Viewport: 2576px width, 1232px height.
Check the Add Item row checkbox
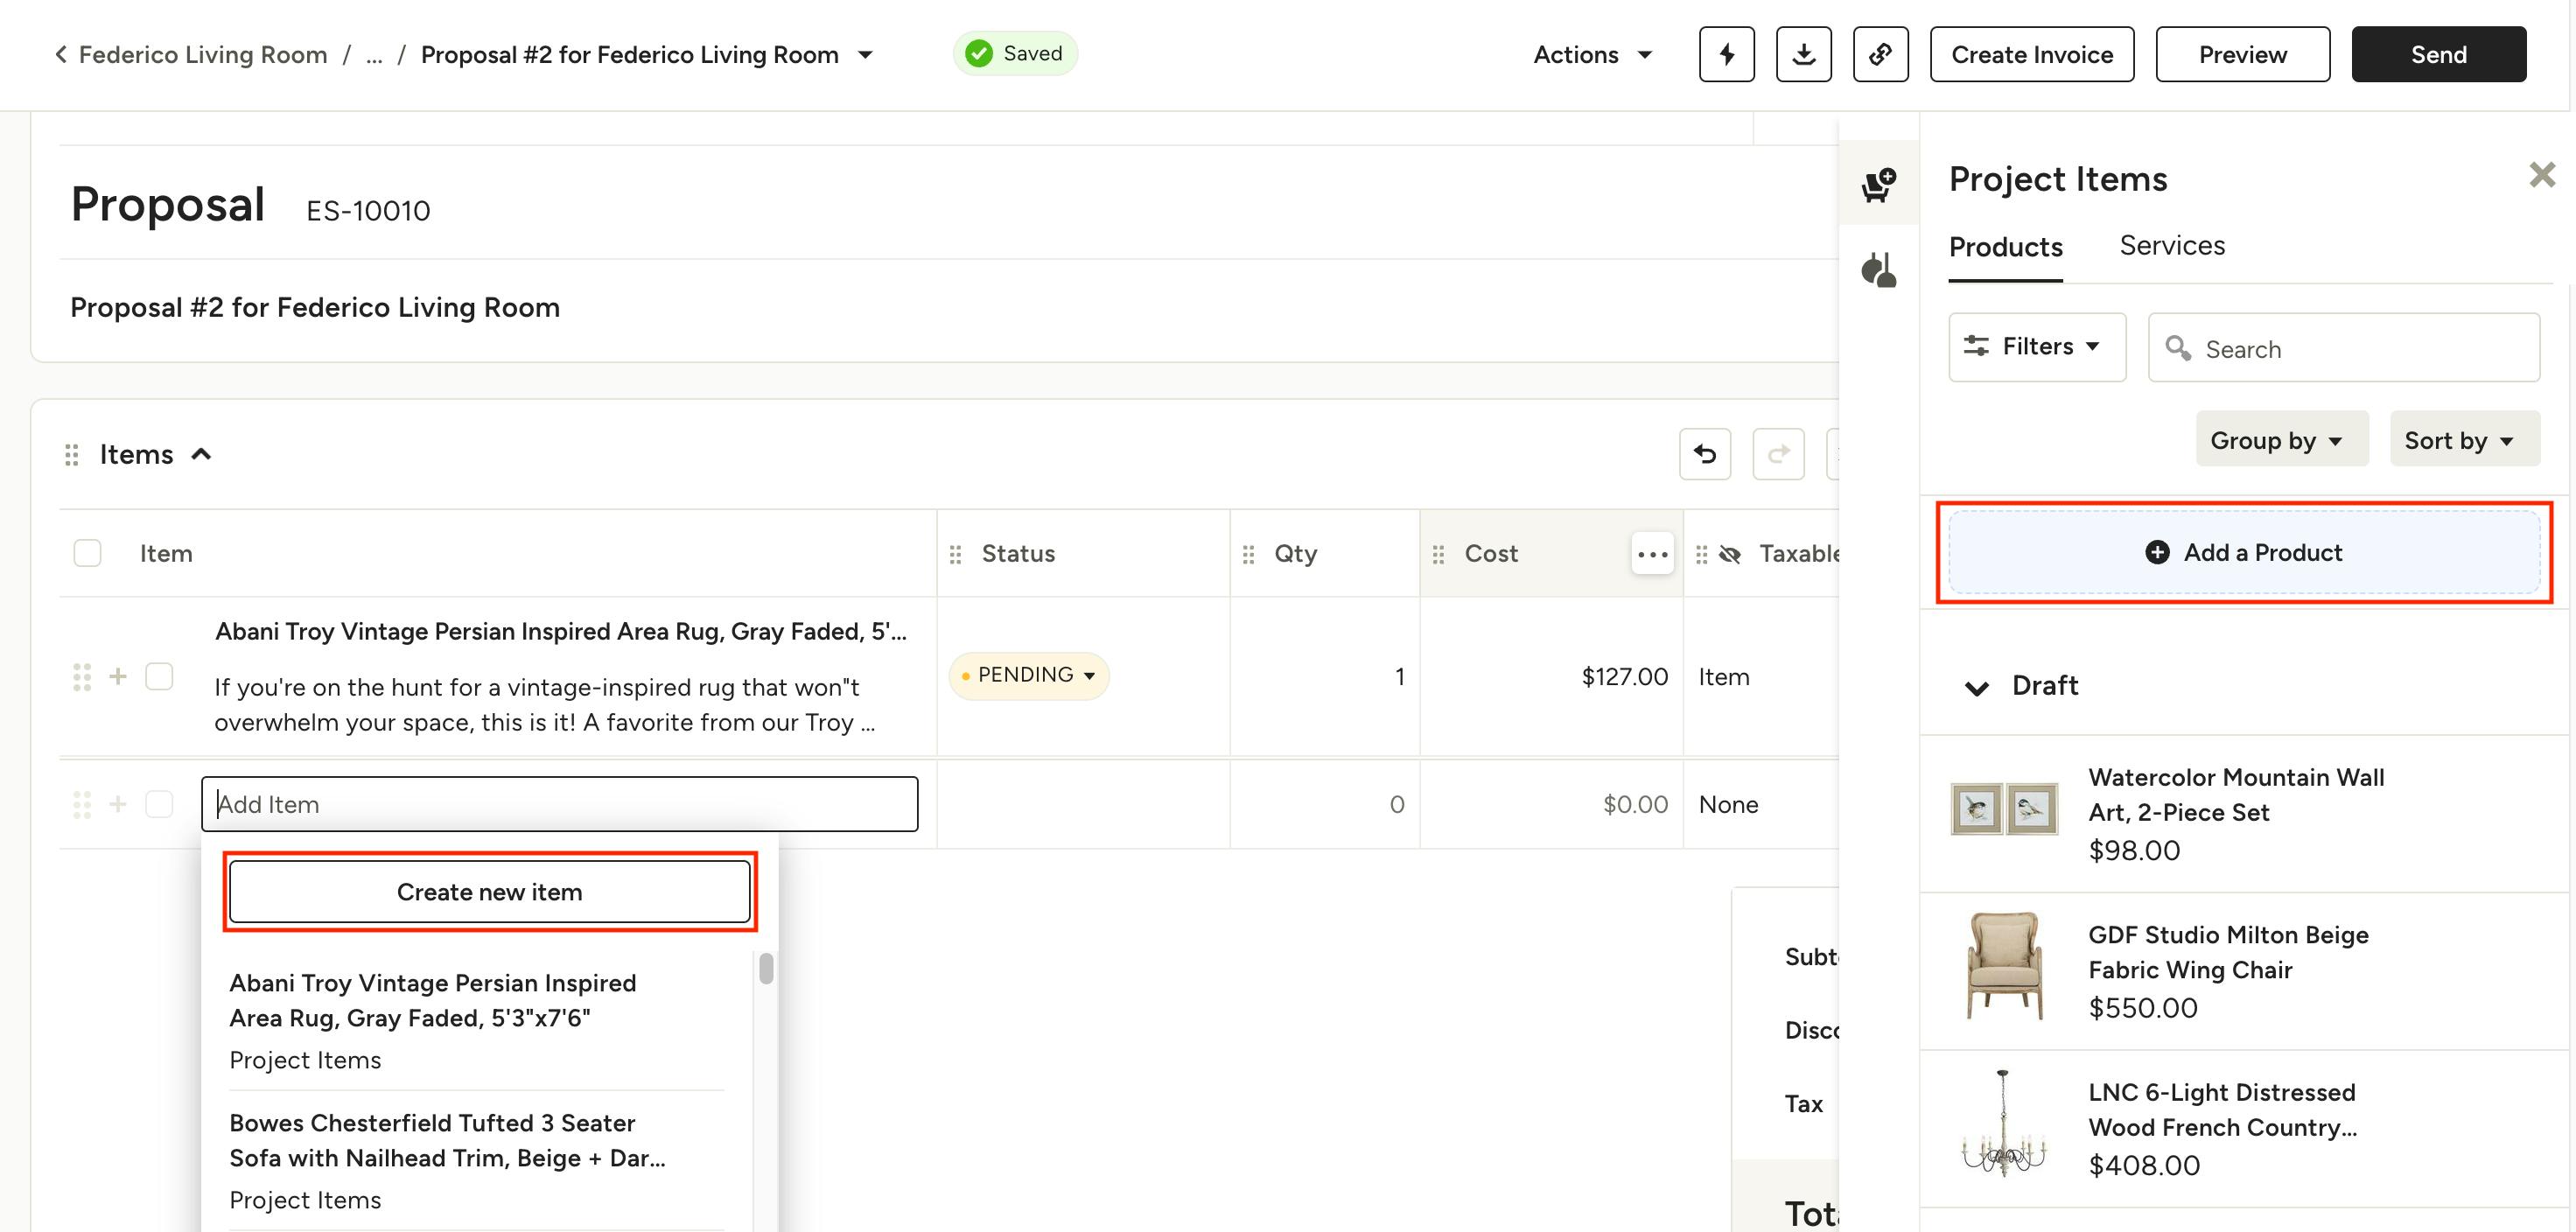[159, 804]
